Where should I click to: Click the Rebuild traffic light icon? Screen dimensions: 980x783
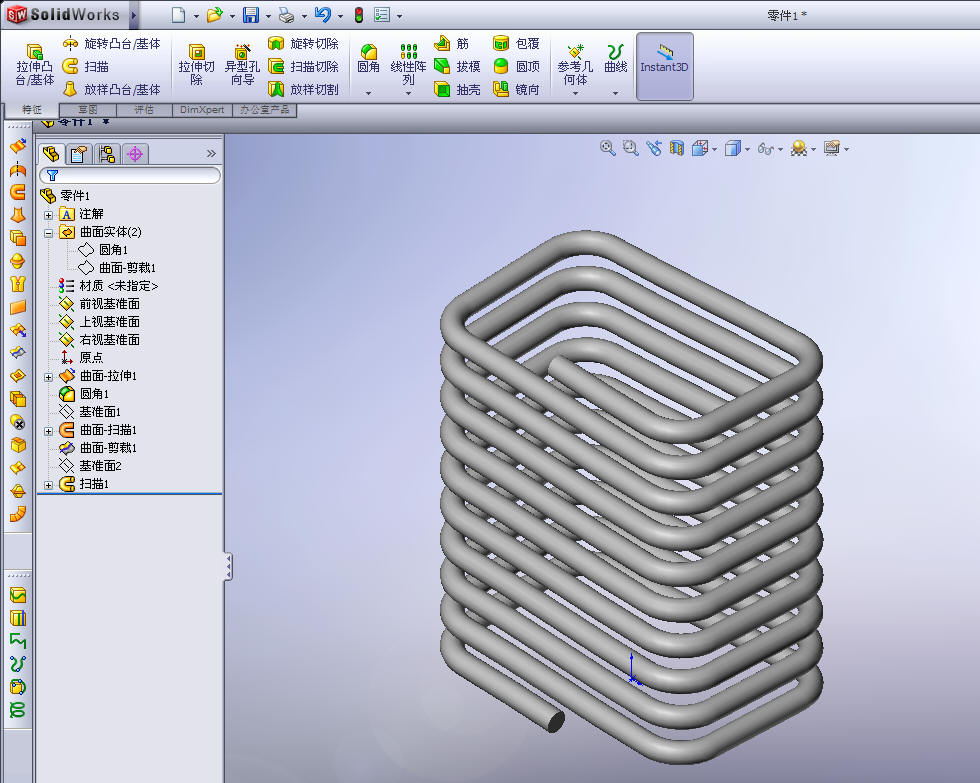pyautogui.click(x=359, y=15)
